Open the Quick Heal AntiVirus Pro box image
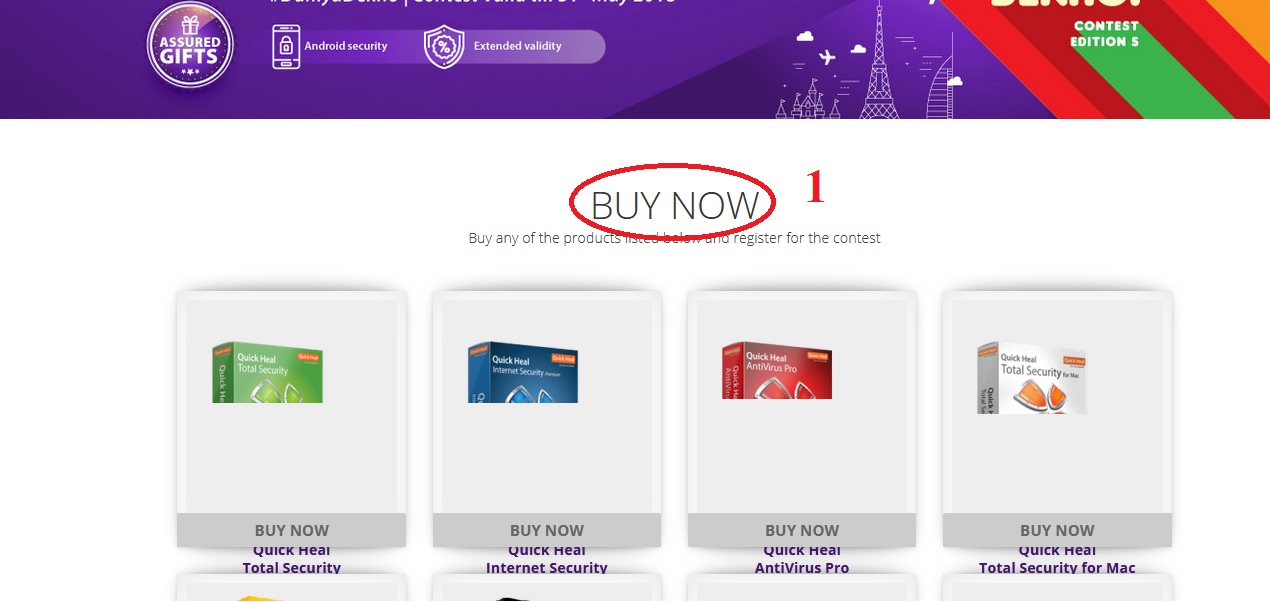This screenshot has height=602, width=1270. (x=777, y=369)
